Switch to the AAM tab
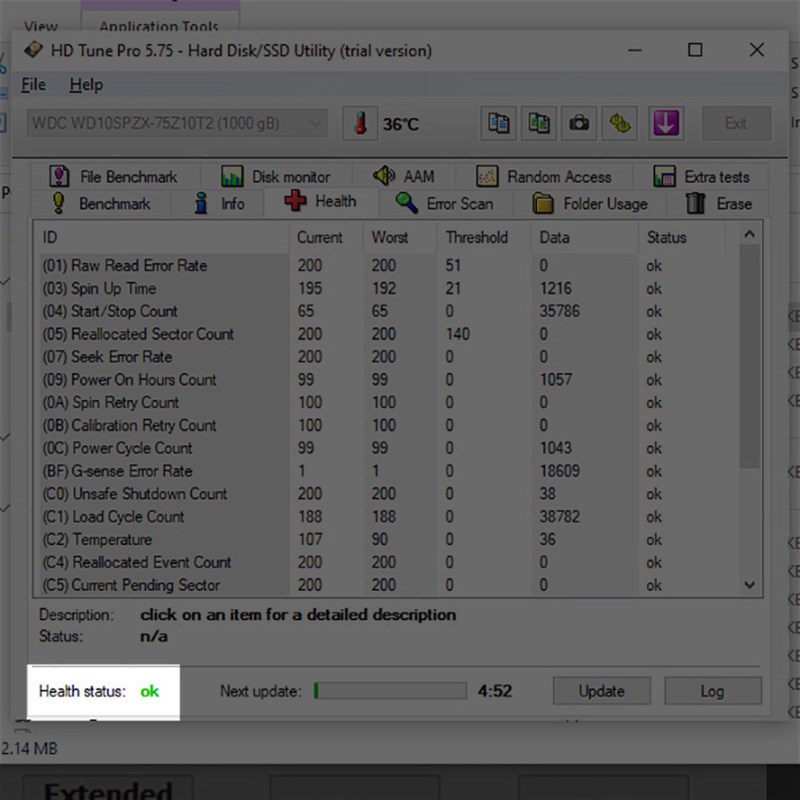The height and width of the screenshot is (800, 800). 404,177
